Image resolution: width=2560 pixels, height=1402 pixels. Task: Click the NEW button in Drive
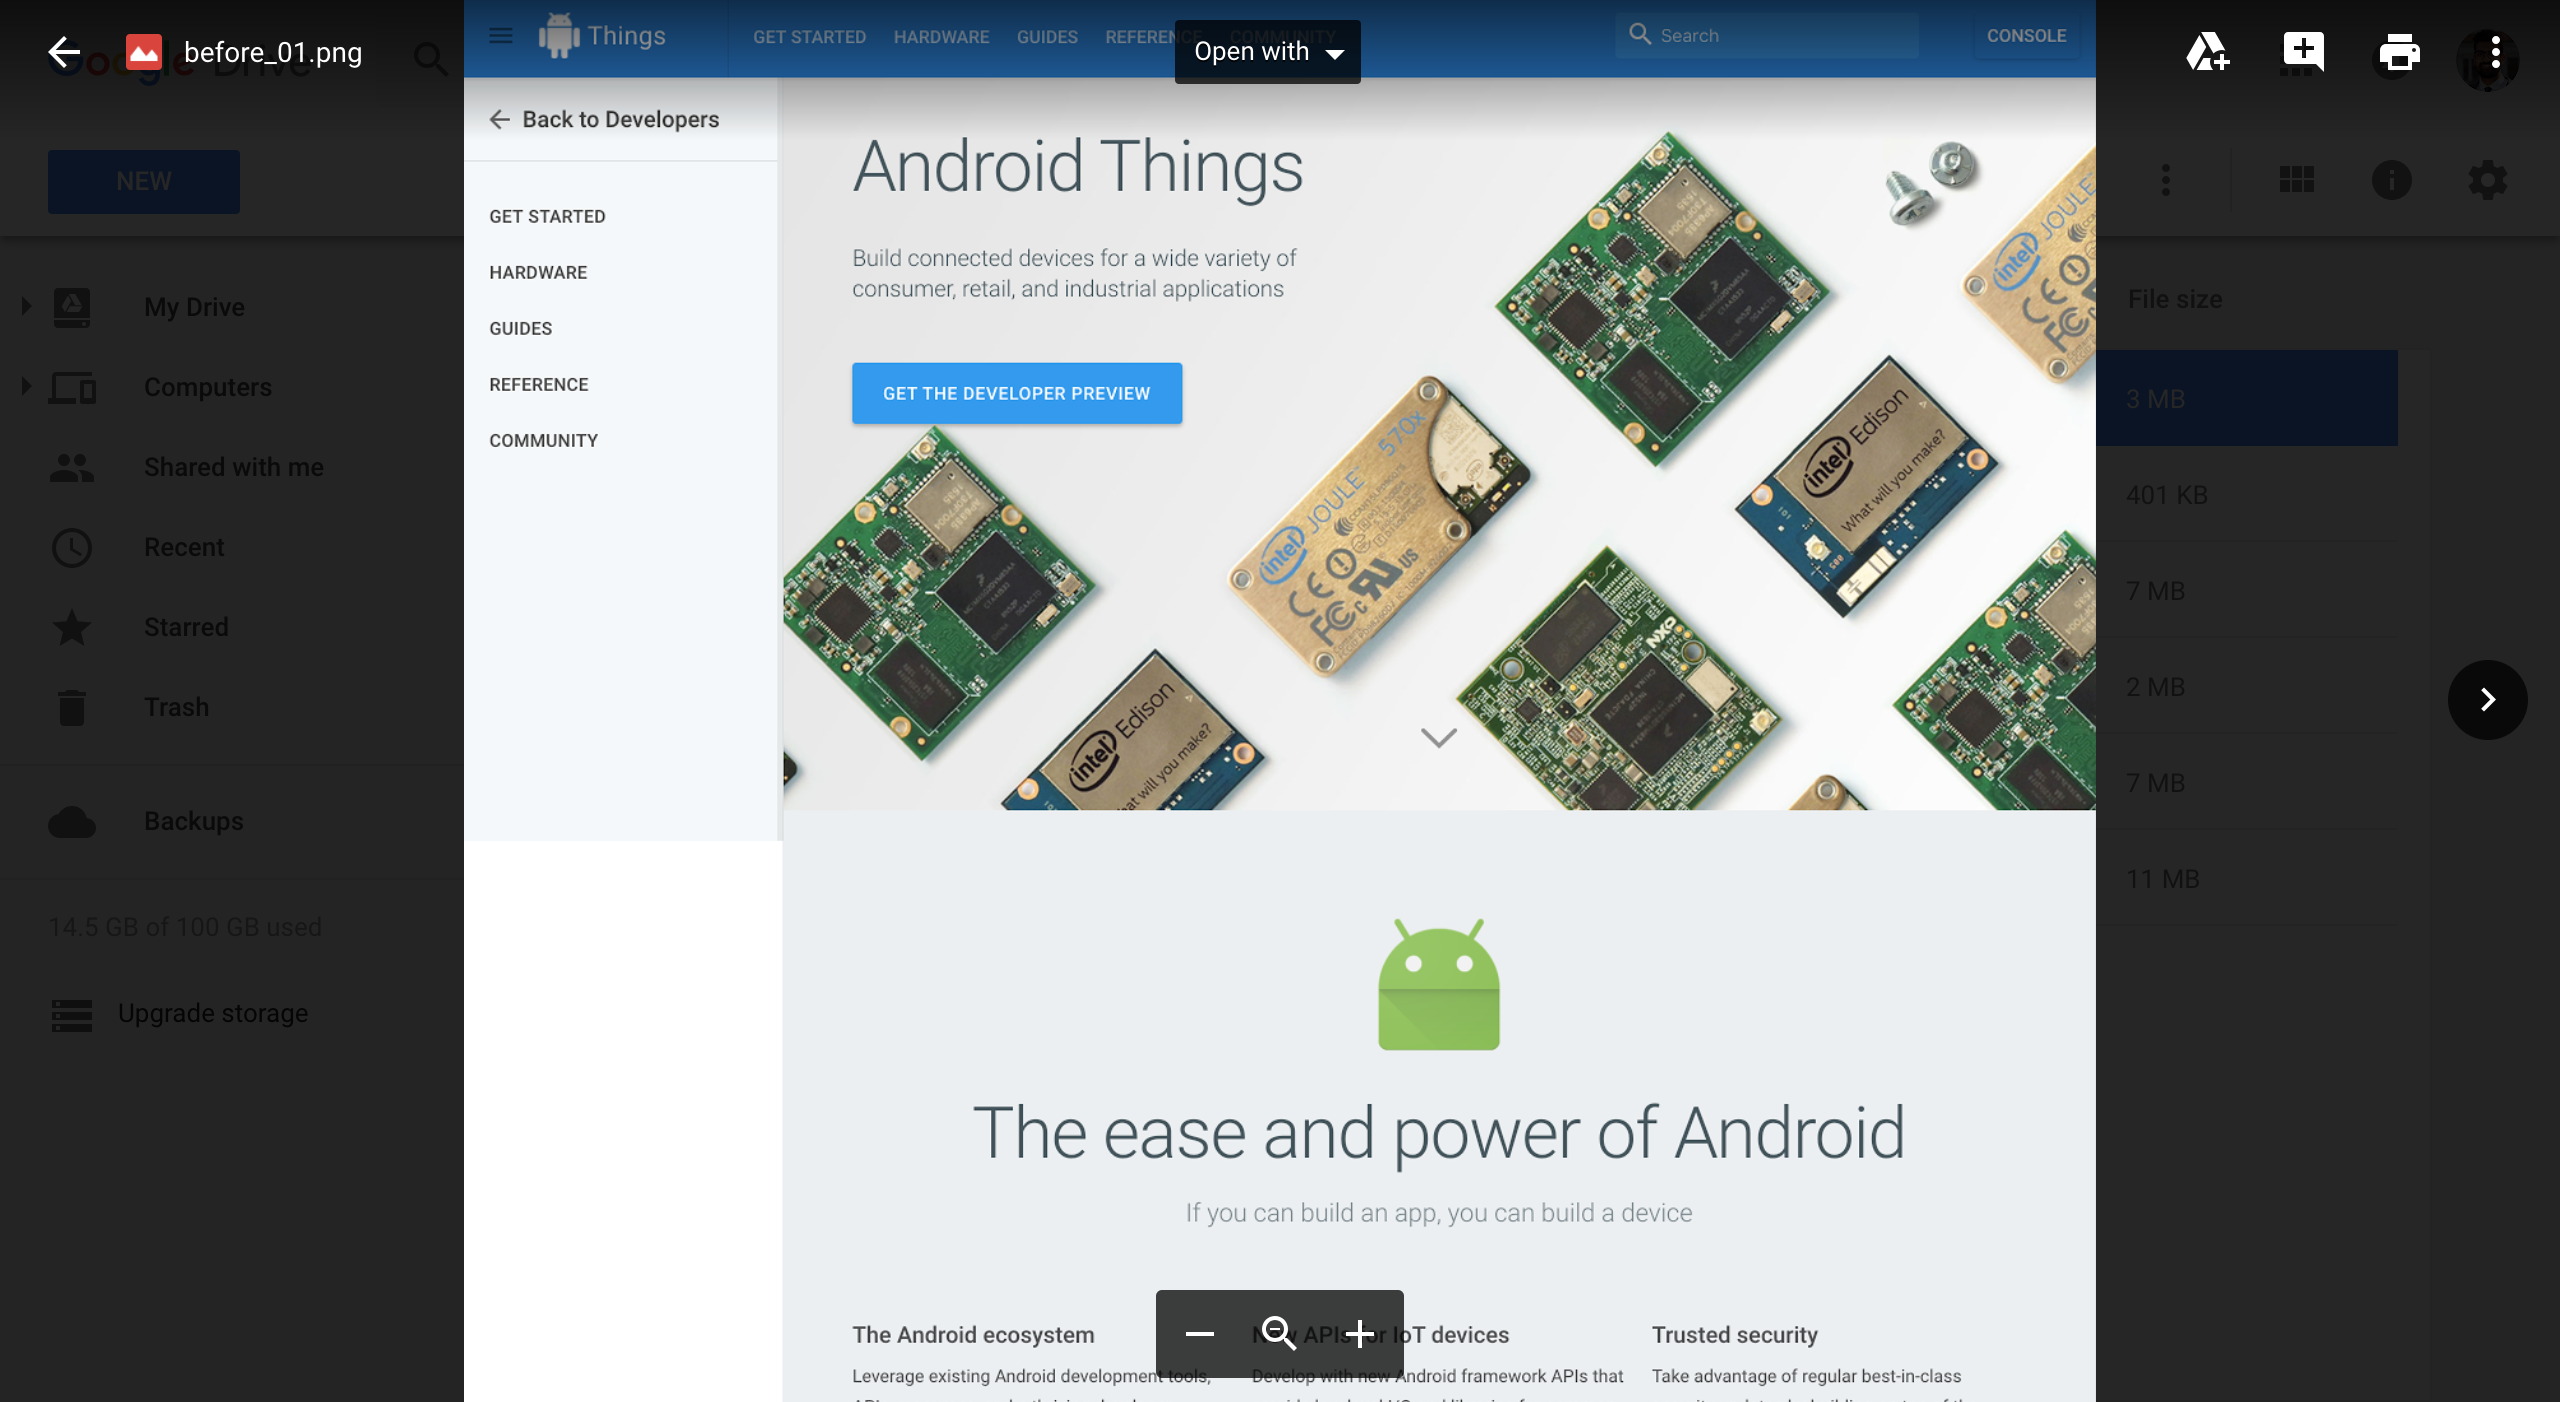click(x=144, y=181)
